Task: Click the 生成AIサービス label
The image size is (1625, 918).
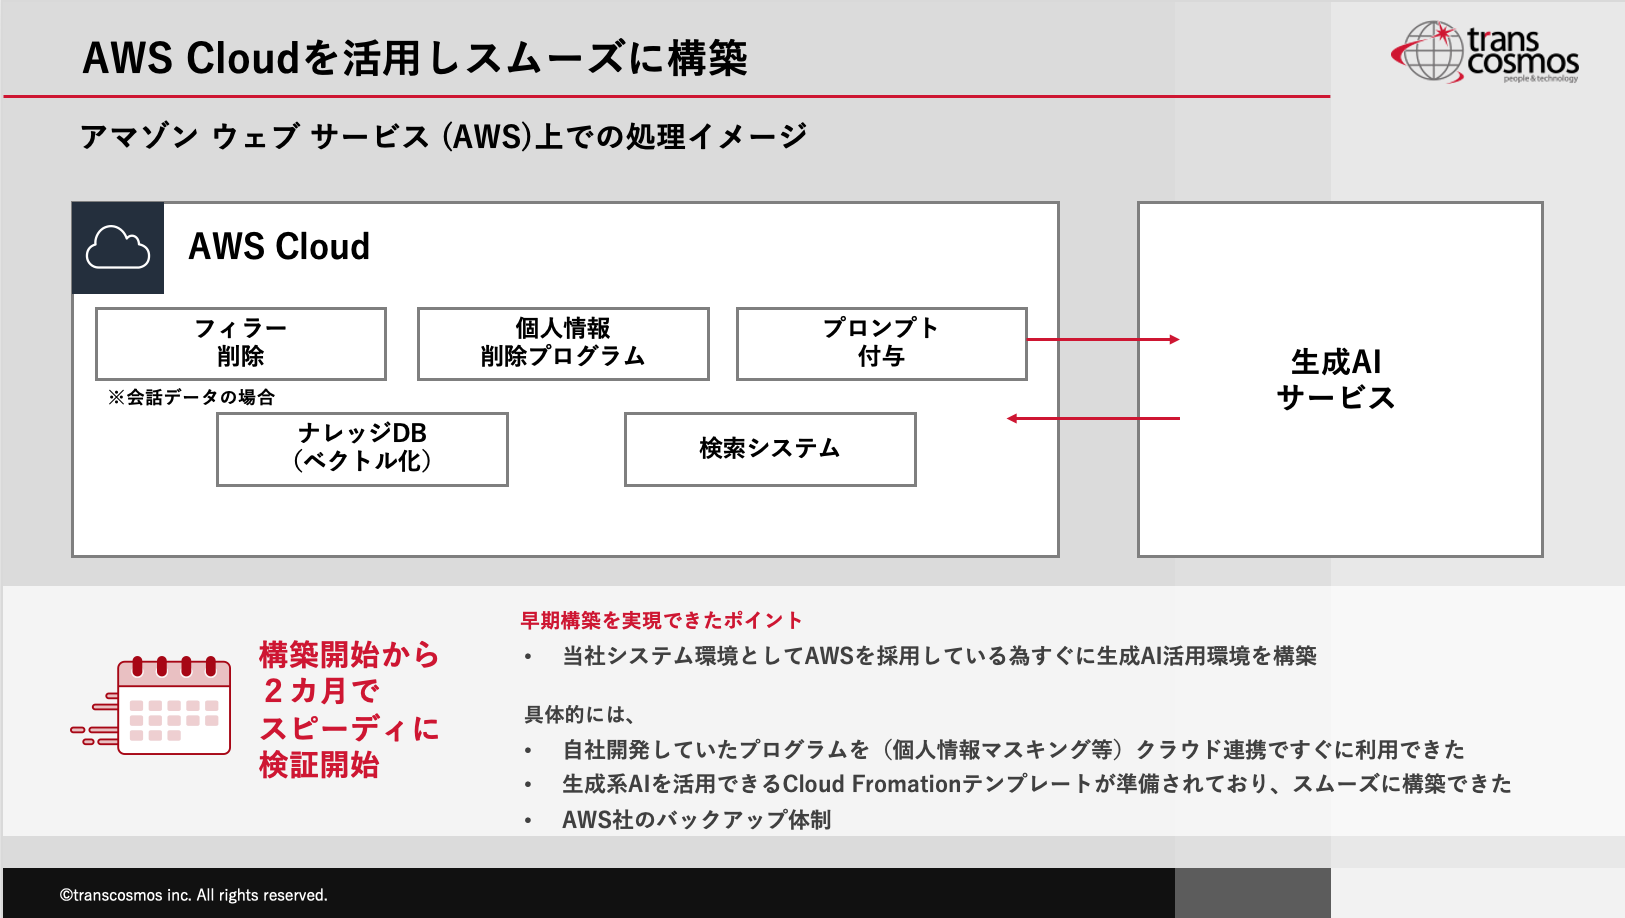Action: pos(1336,379)
